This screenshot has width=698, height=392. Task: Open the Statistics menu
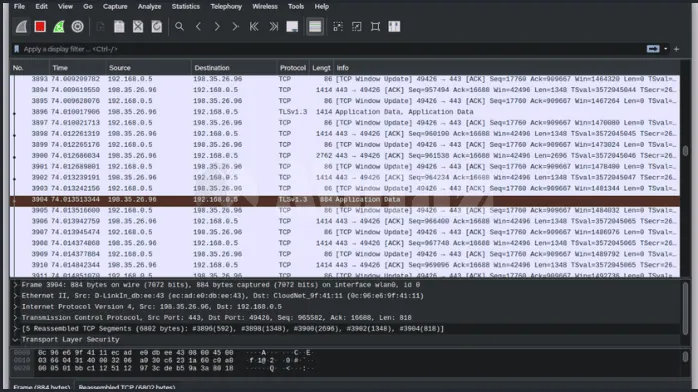(186, 6)
